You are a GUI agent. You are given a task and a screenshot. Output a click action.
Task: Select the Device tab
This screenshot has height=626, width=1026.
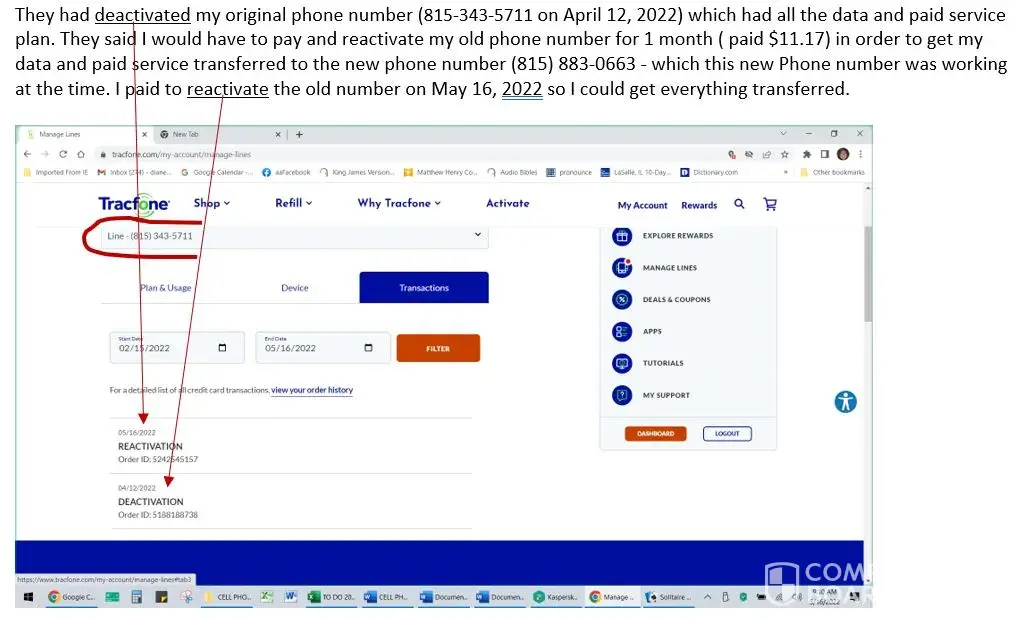[x=294, y=288]
